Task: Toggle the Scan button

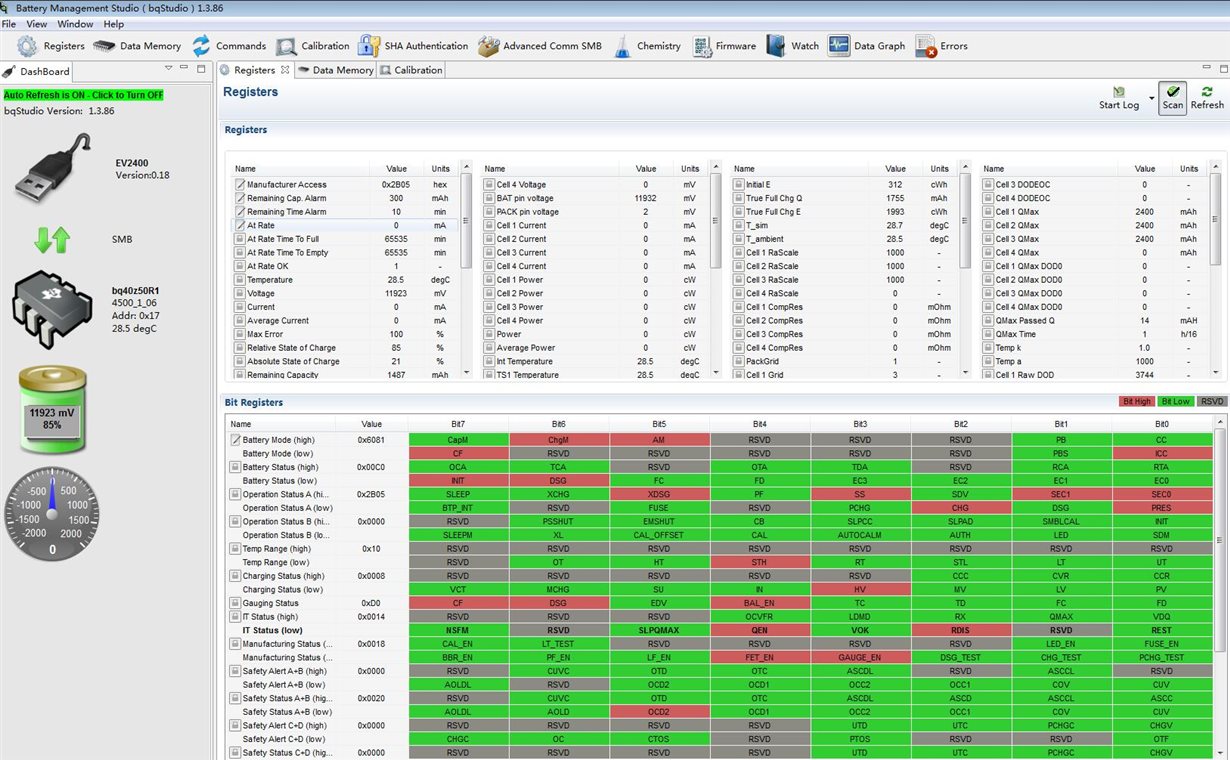Action: coord(1172,97)
